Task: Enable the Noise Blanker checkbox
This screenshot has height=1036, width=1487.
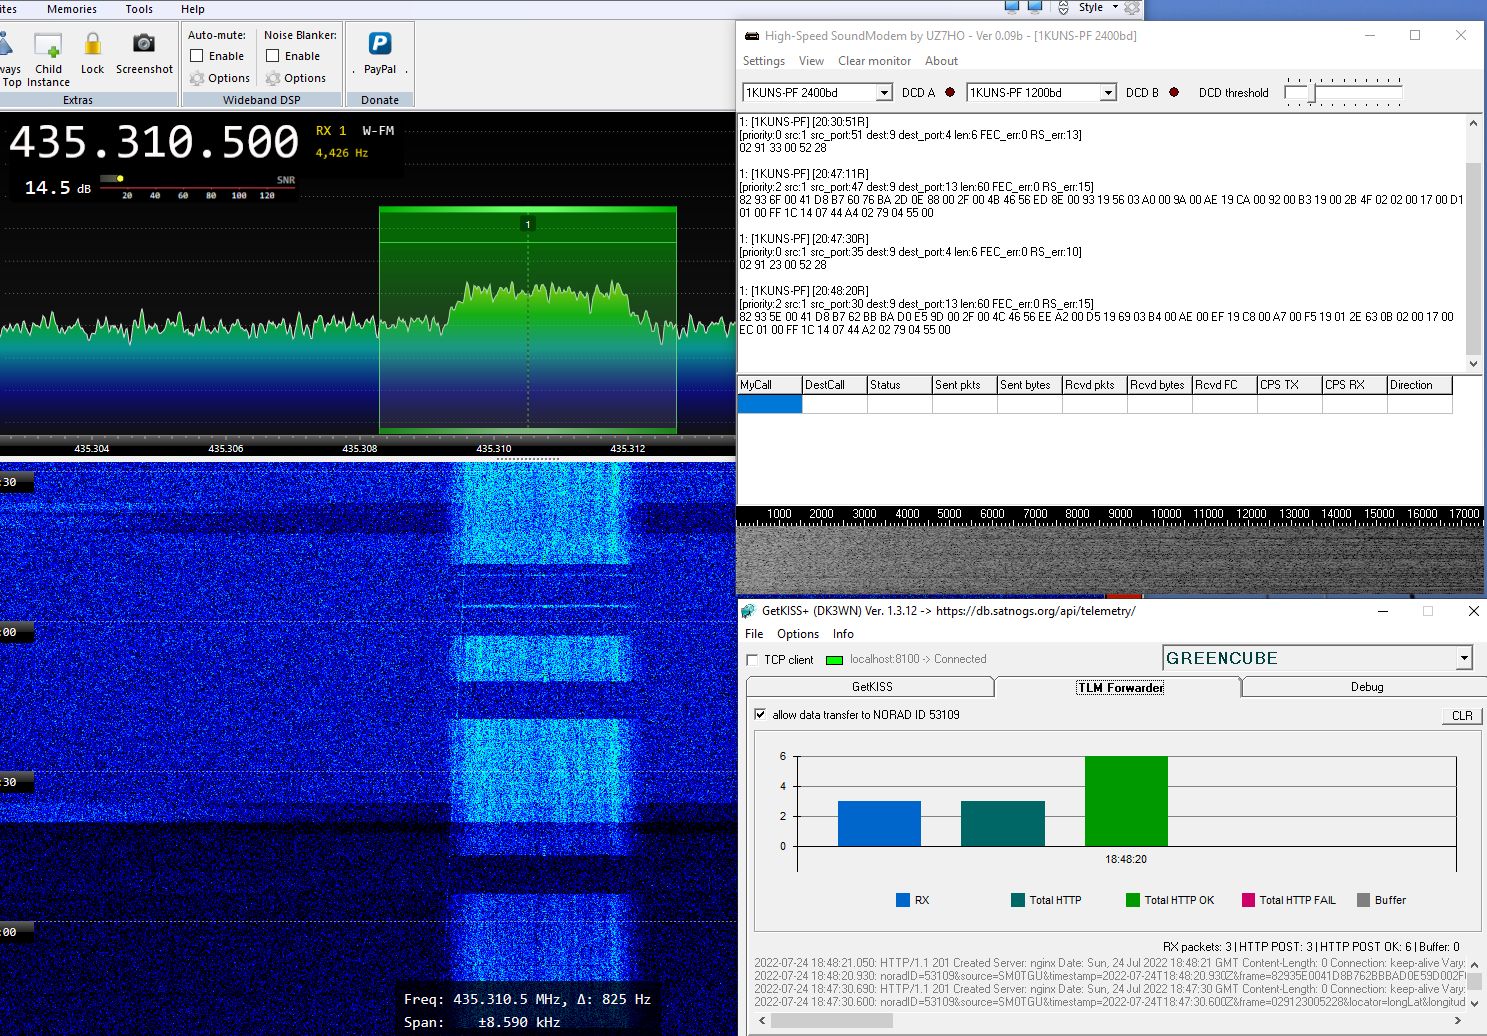Action: (275, 56)
